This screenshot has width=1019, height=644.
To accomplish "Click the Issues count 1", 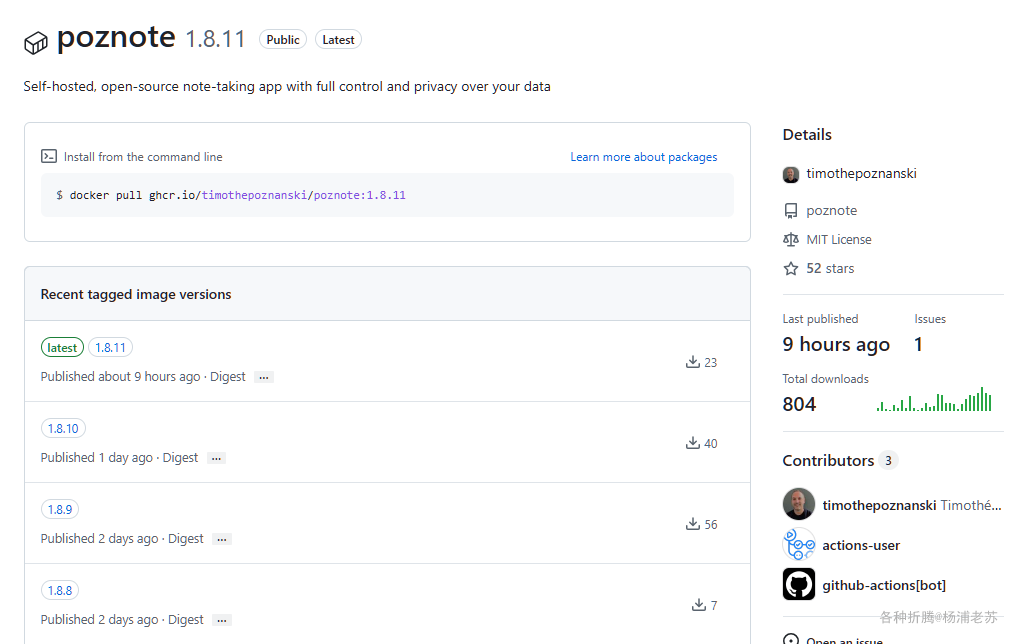I will [918, 344].
